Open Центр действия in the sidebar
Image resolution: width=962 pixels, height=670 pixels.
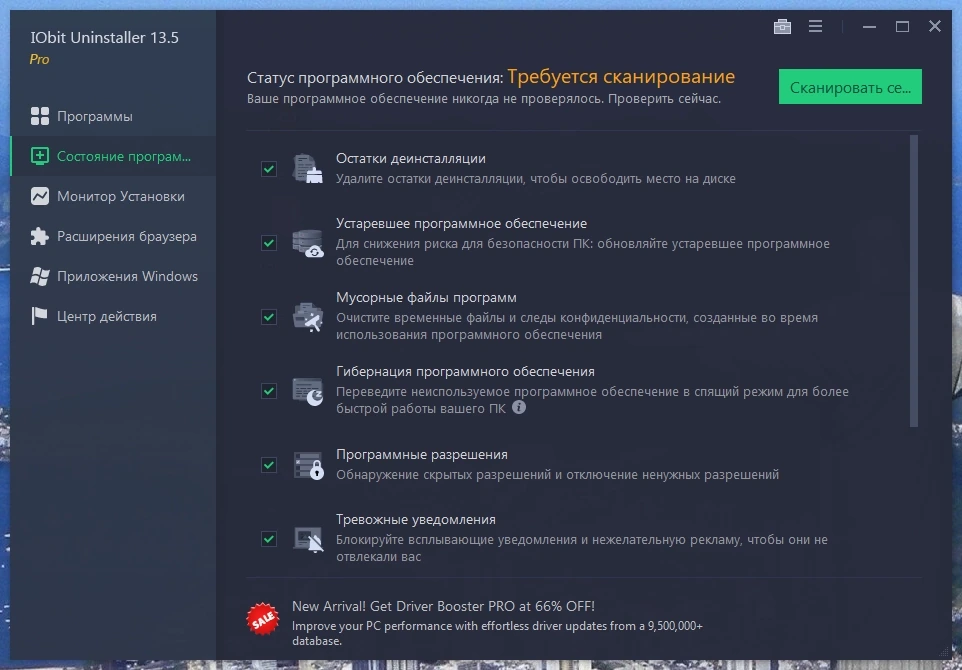click(x=113, y=316)
